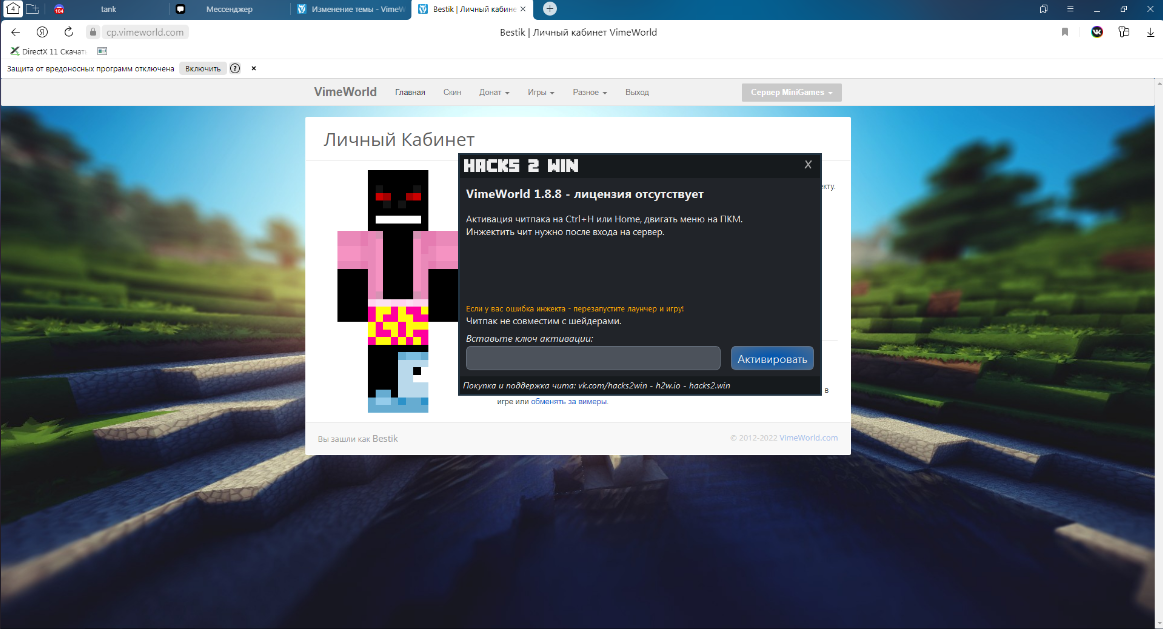This screenshot has height=629, width=1163.
Task: Click the 'Читпак не совместим с шейдерами' text
Action: pos(544,321)
